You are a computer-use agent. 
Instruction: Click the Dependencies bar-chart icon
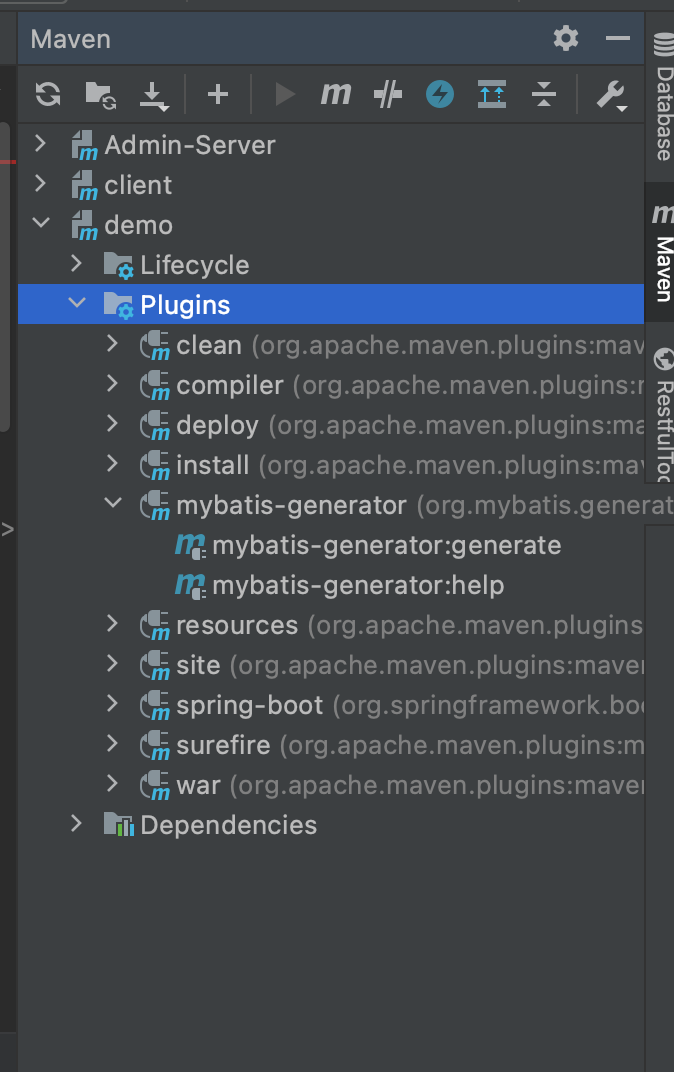point(118,825)
